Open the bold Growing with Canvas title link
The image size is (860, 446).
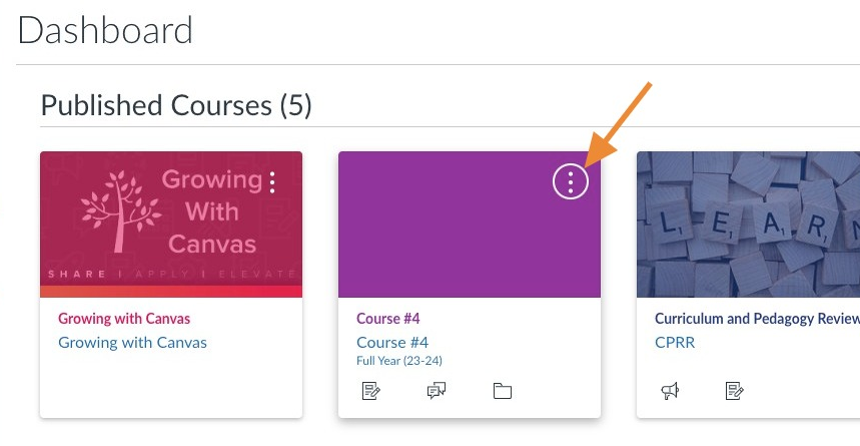click(x=124, y=319)
